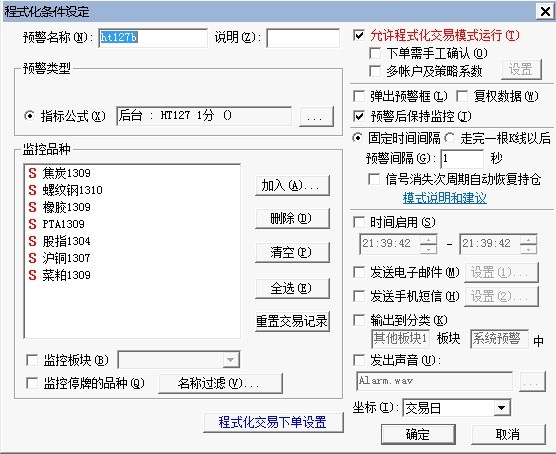The image size is (556, 454).
Task: Toggle 预警后保持监控 checkbox
Action: pyautogui.click(x=359, y=116)
